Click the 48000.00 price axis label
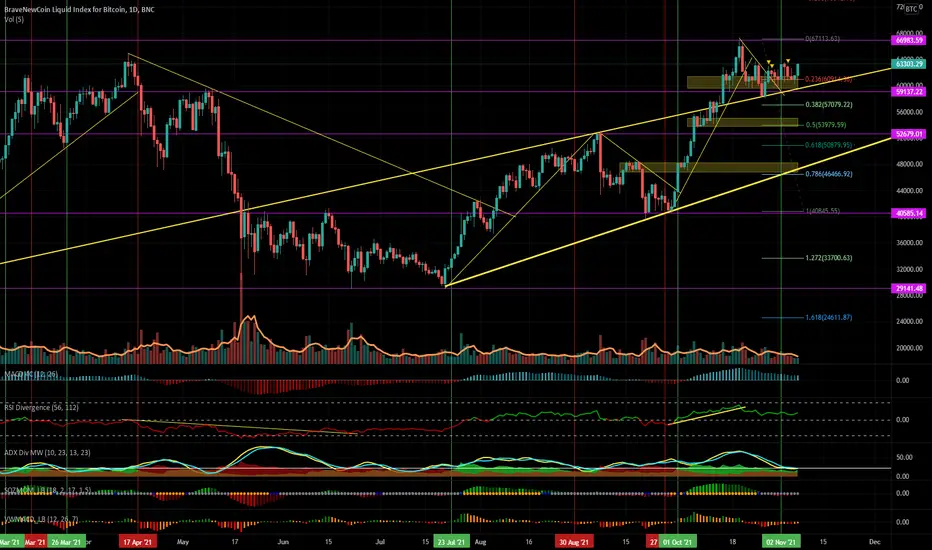The image size is (932, 550). [x=909, y=164]
